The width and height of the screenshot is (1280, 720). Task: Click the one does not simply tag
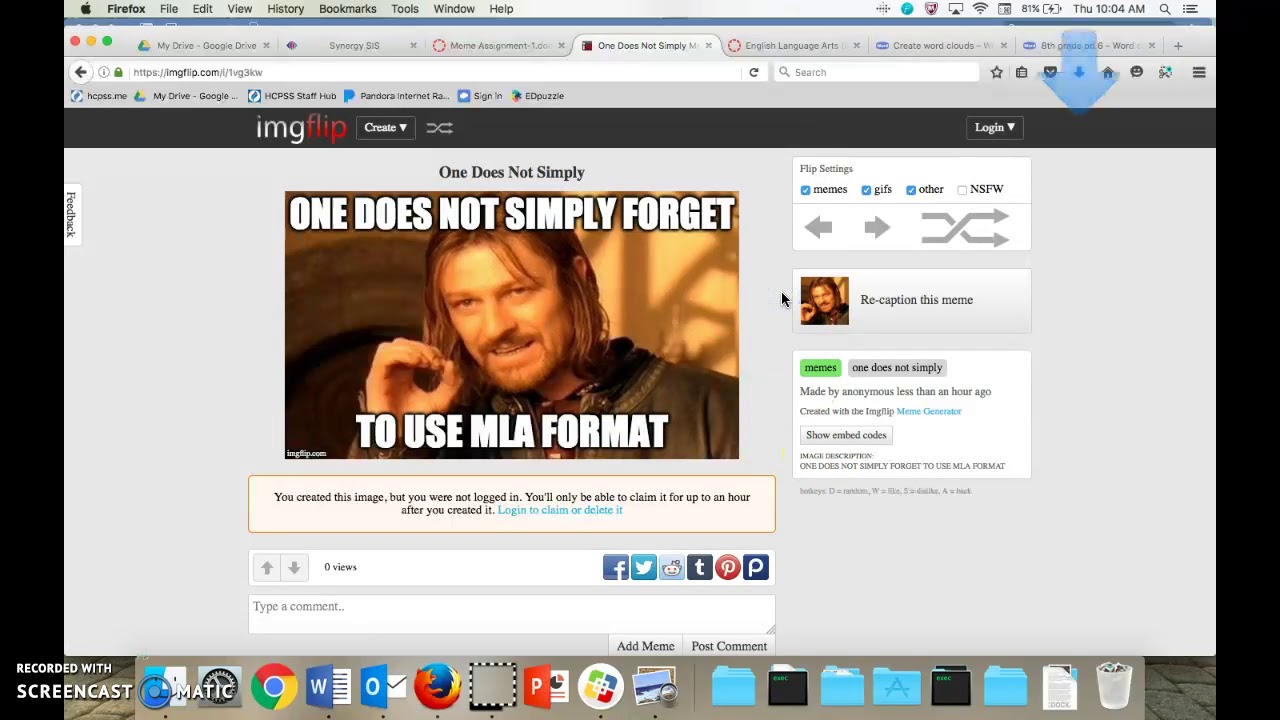pyautogui.click(x=897, y=368)
